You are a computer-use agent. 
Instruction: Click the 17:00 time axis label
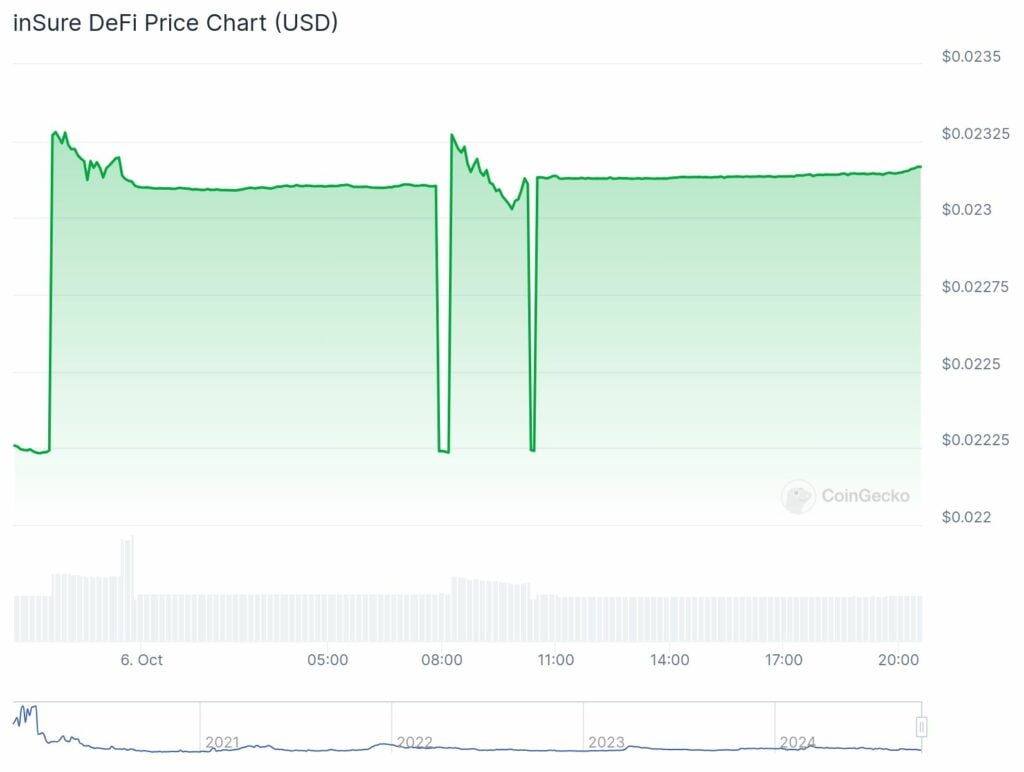[x=783, y=660]
